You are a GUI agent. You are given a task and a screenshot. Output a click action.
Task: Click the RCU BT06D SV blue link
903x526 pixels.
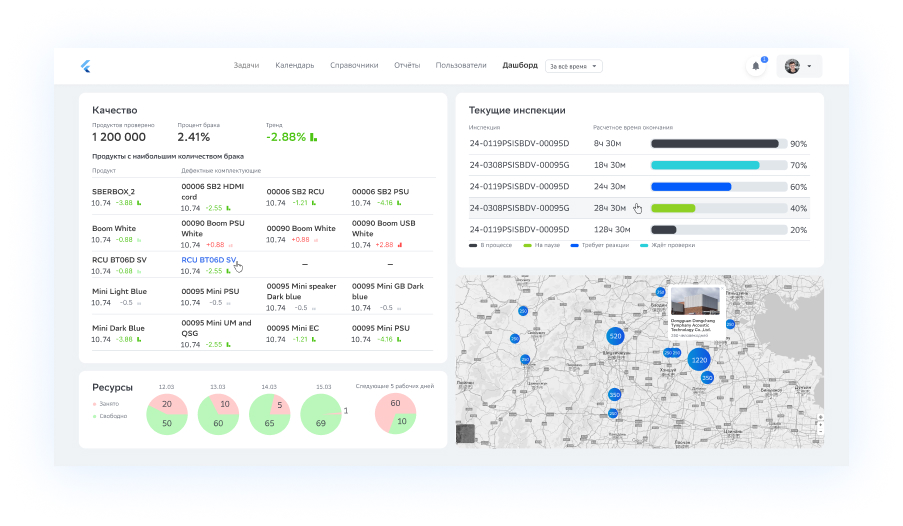tap(208, 259)
